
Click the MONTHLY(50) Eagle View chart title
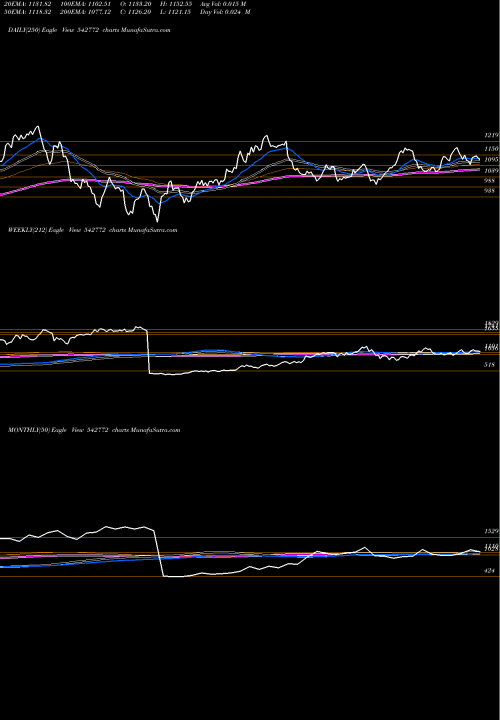pos(94,430)
